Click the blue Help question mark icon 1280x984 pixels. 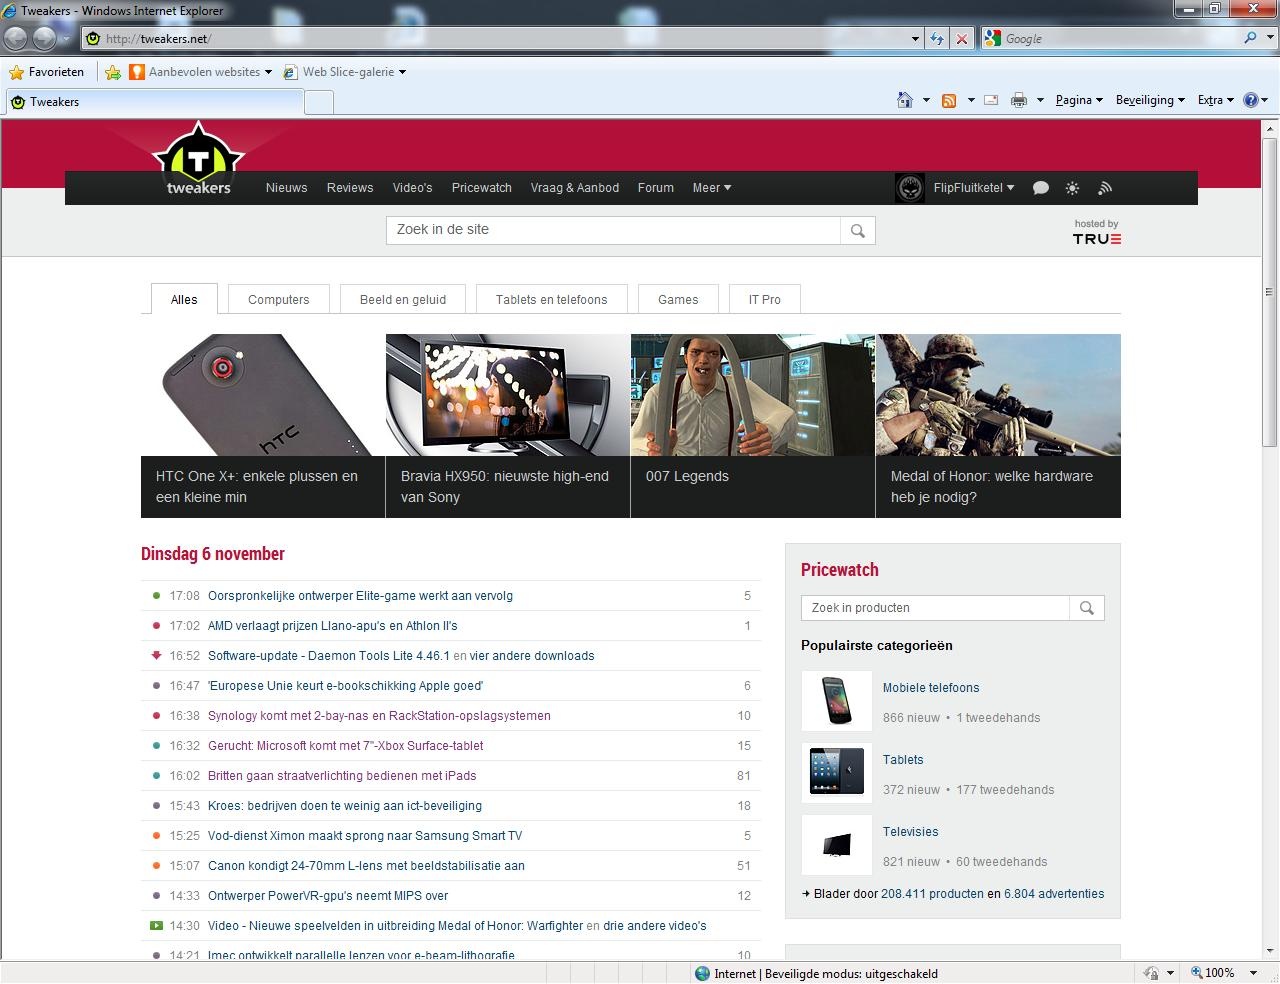1251,100
